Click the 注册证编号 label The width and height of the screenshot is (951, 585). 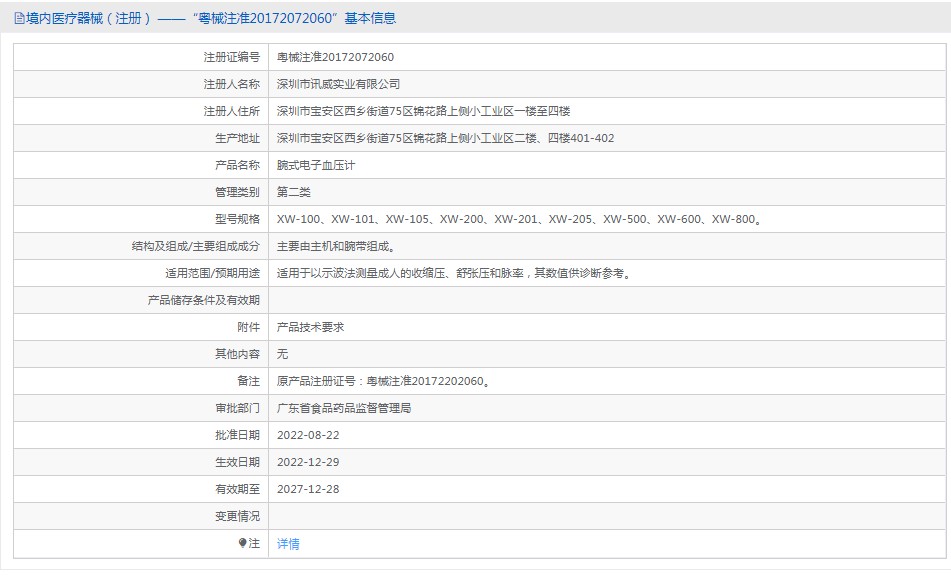(x=232, y=57)
